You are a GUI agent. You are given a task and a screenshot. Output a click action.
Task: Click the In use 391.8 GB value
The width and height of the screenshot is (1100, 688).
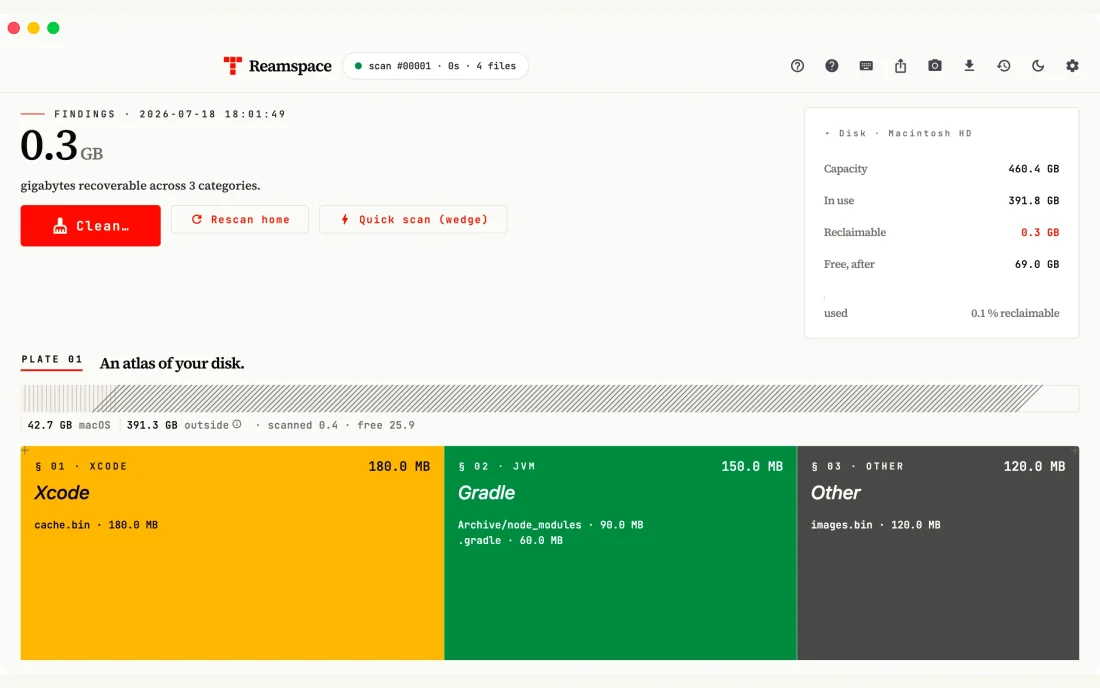click(1033, 201)
